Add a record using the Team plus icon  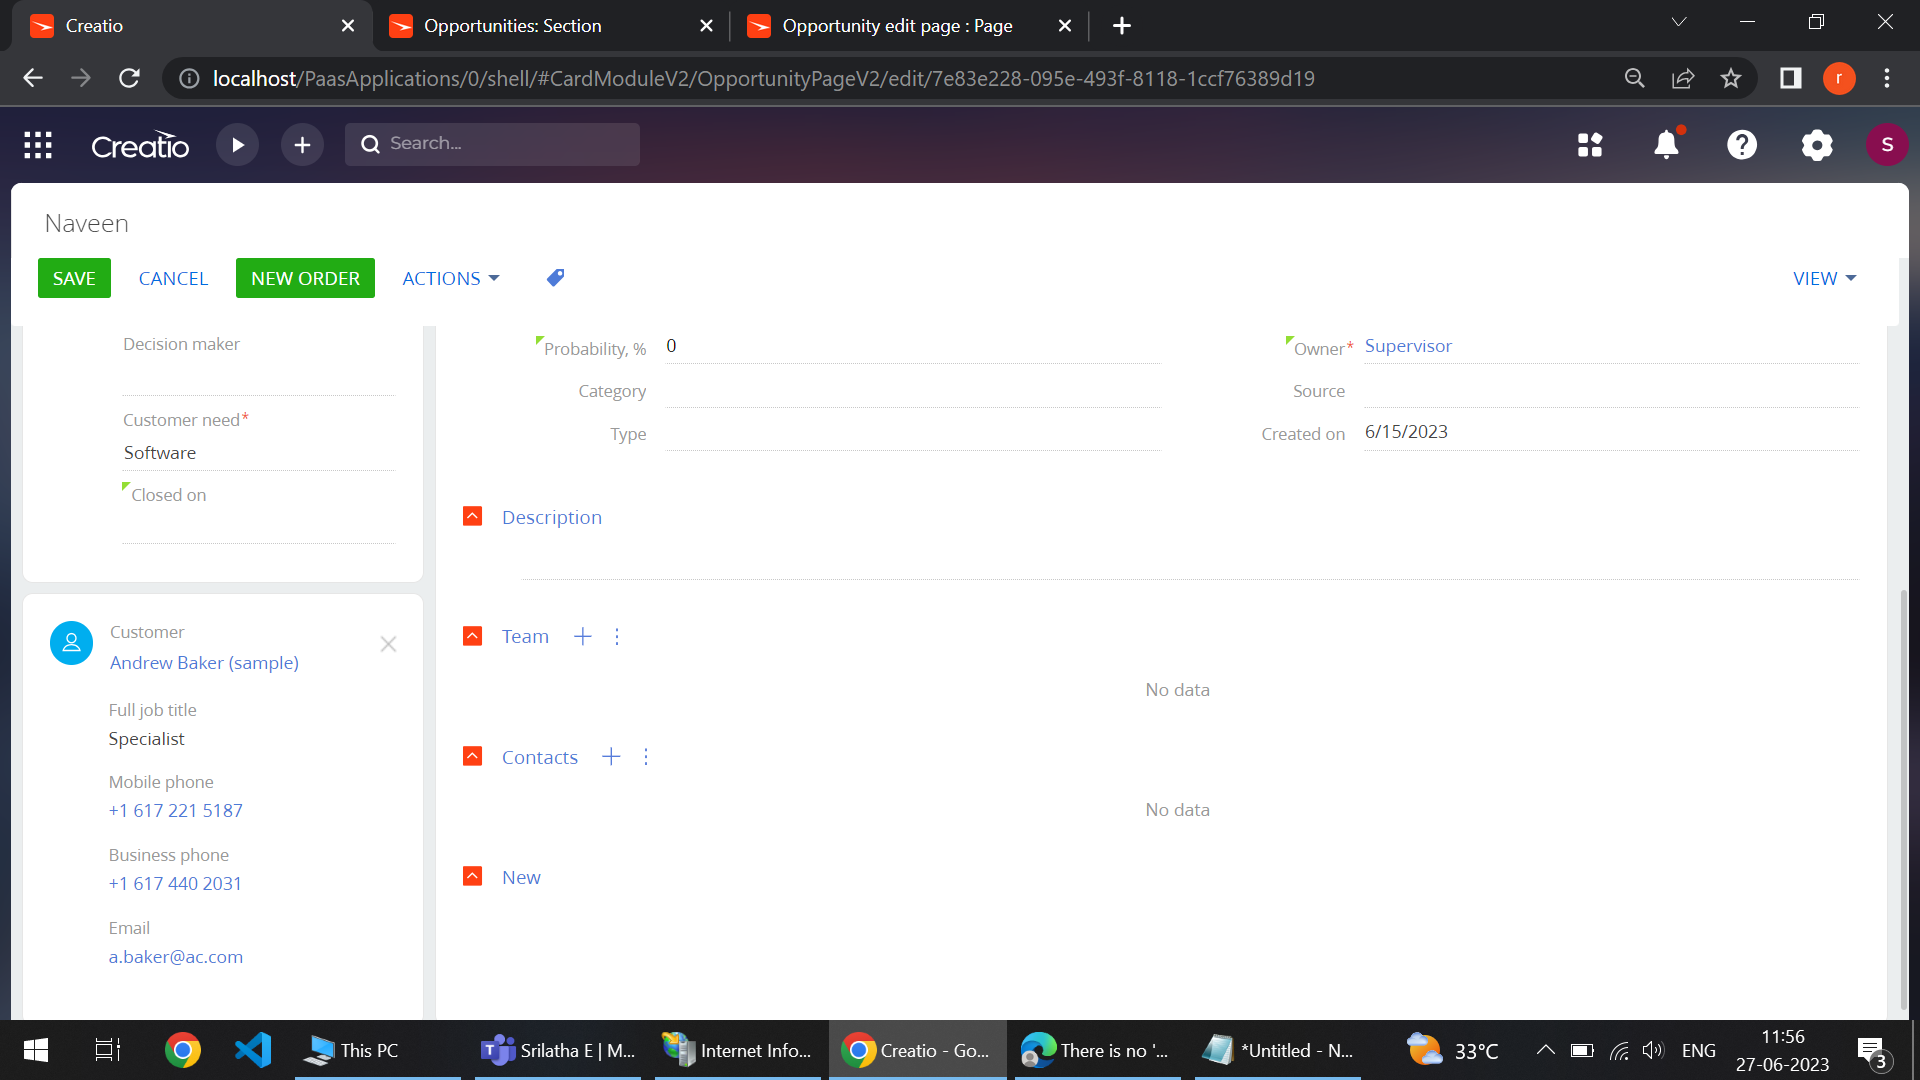(582, 636)
